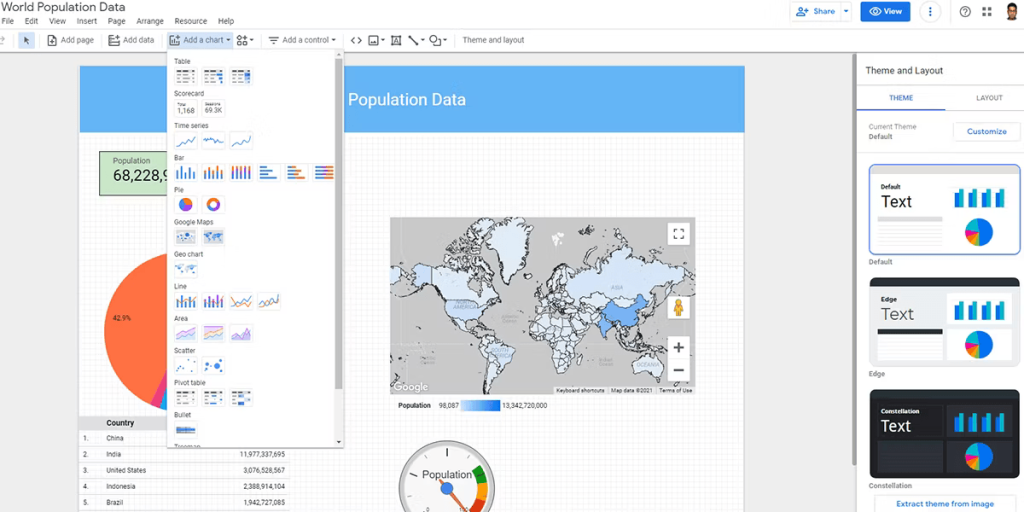Open the shape tool dropdown
Image resolution: width=1024 pixels, height=512 pixels.
438,40
